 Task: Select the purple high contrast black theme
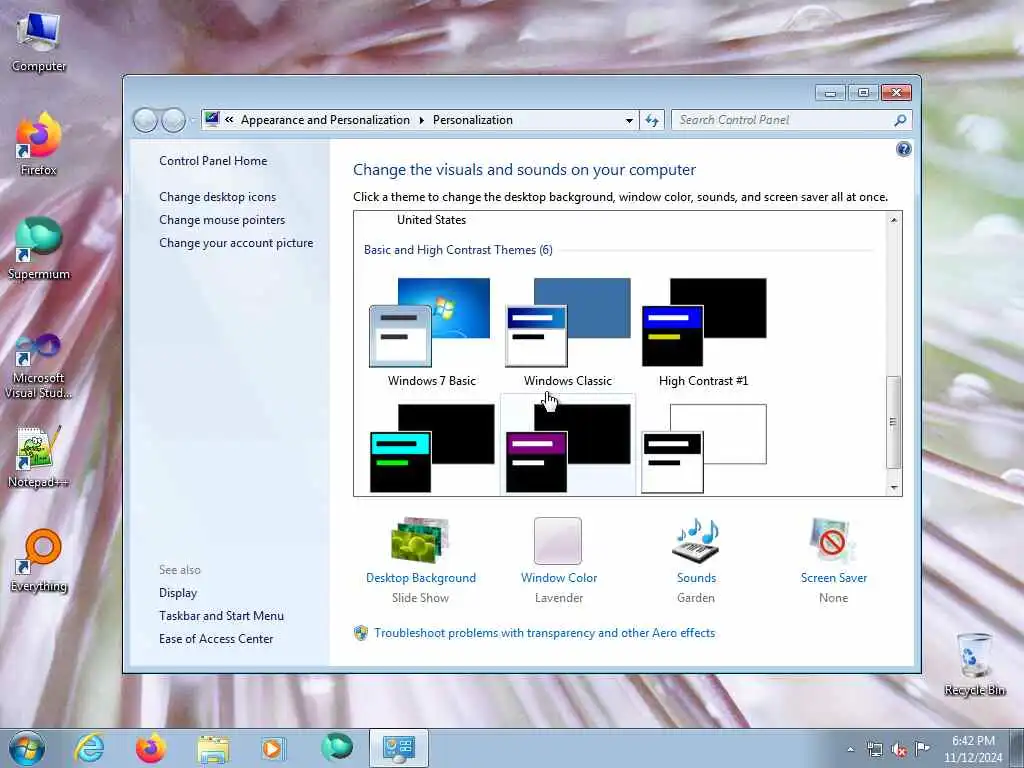[568, 448]
